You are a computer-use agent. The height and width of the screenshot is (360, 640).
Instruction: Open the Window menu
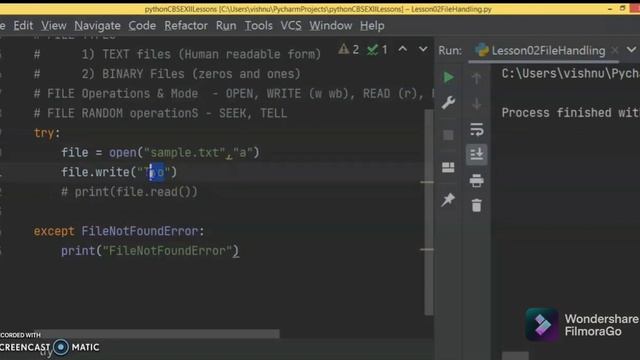pos(330,26)
